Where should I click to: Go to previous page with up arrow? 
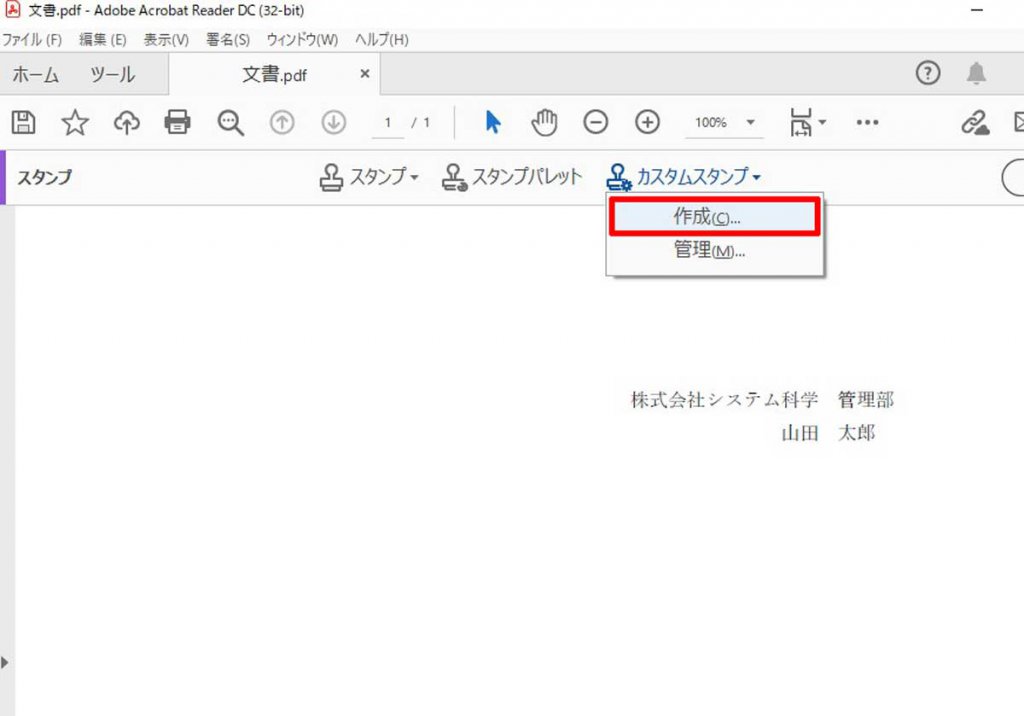click(x=282, y=122)
